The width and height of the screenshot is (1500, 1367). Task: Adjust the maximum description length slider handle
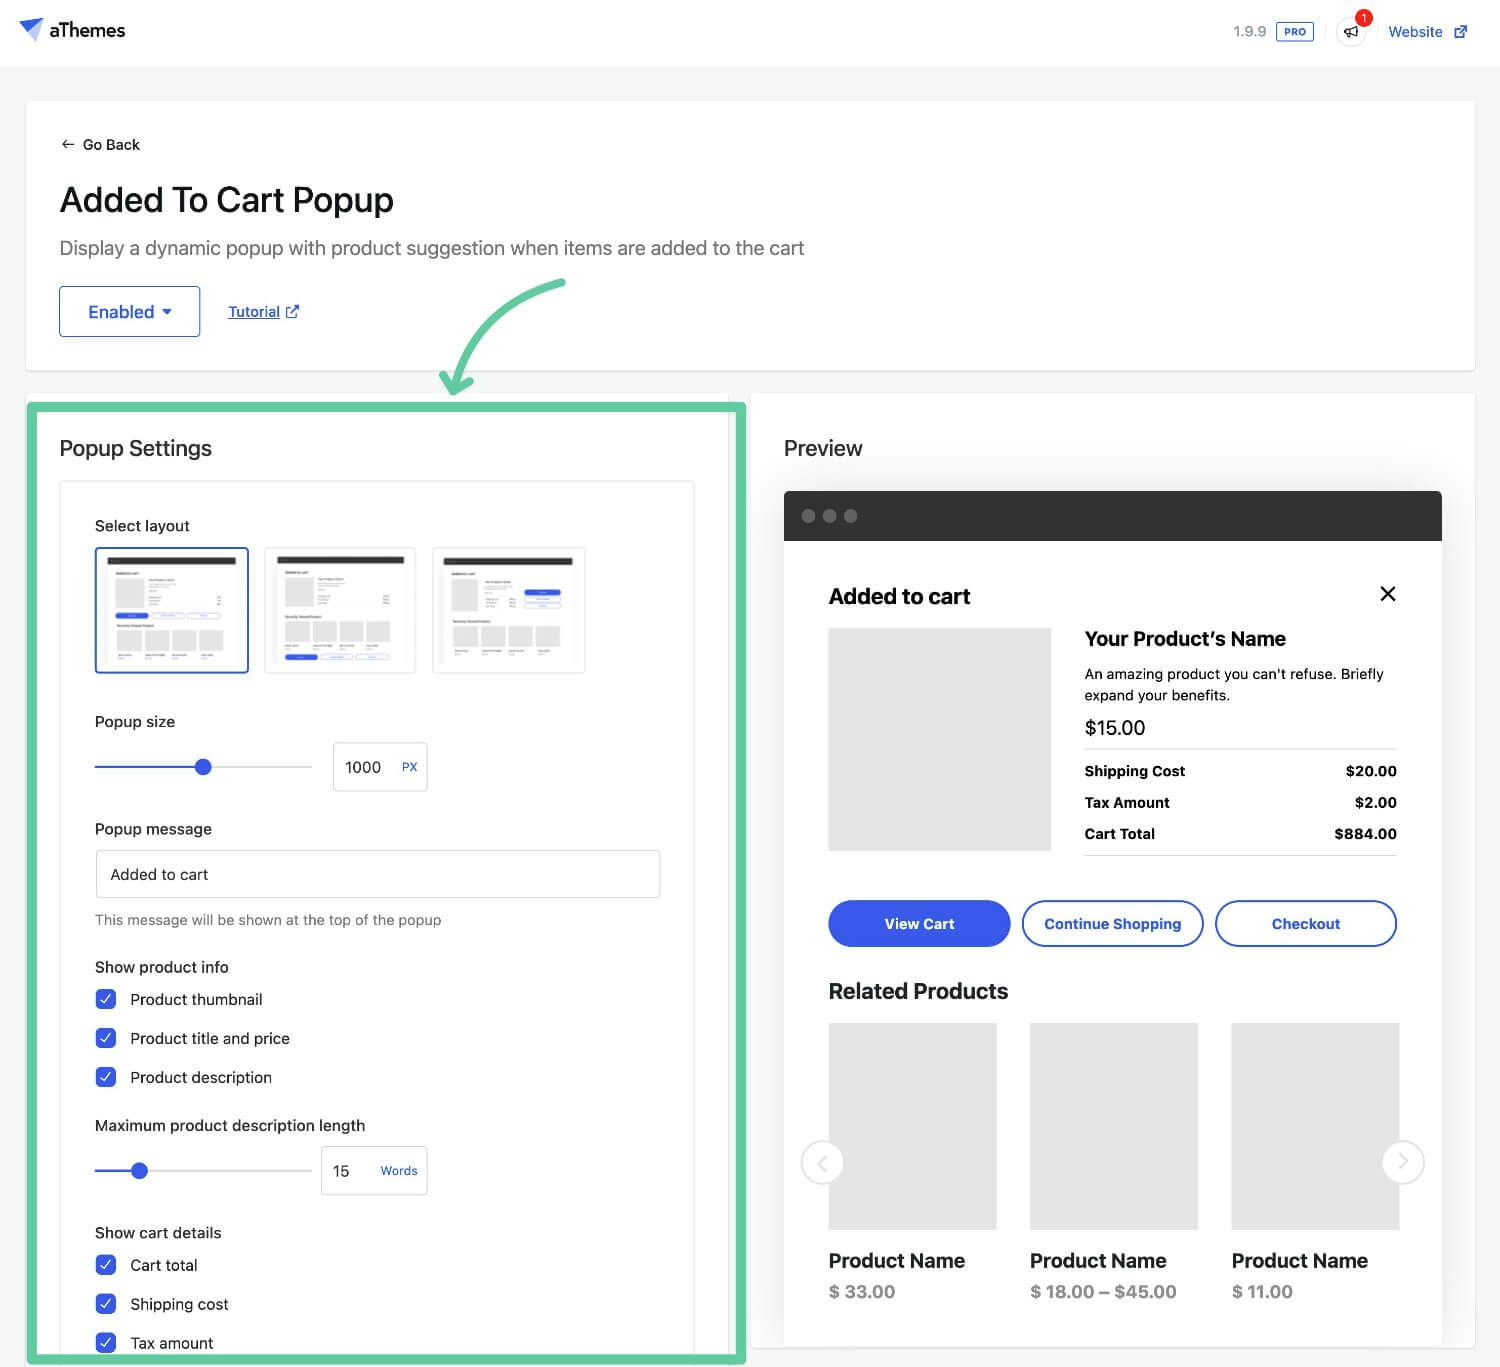(x=140, y=1171)
